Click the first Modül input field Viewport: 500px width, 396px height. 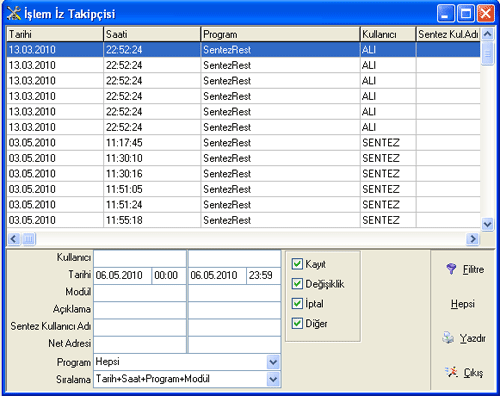click(140, 293)
